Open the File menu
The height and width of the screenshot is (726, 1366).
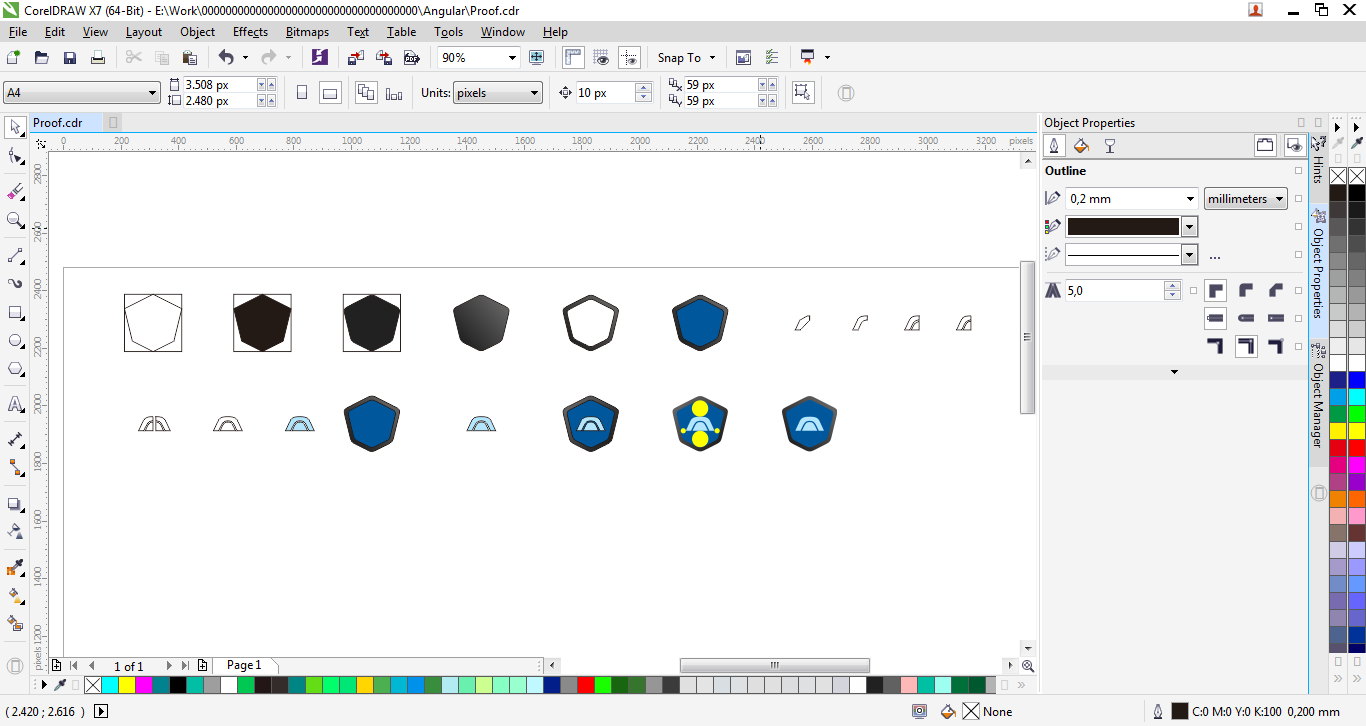click(18, 32)
